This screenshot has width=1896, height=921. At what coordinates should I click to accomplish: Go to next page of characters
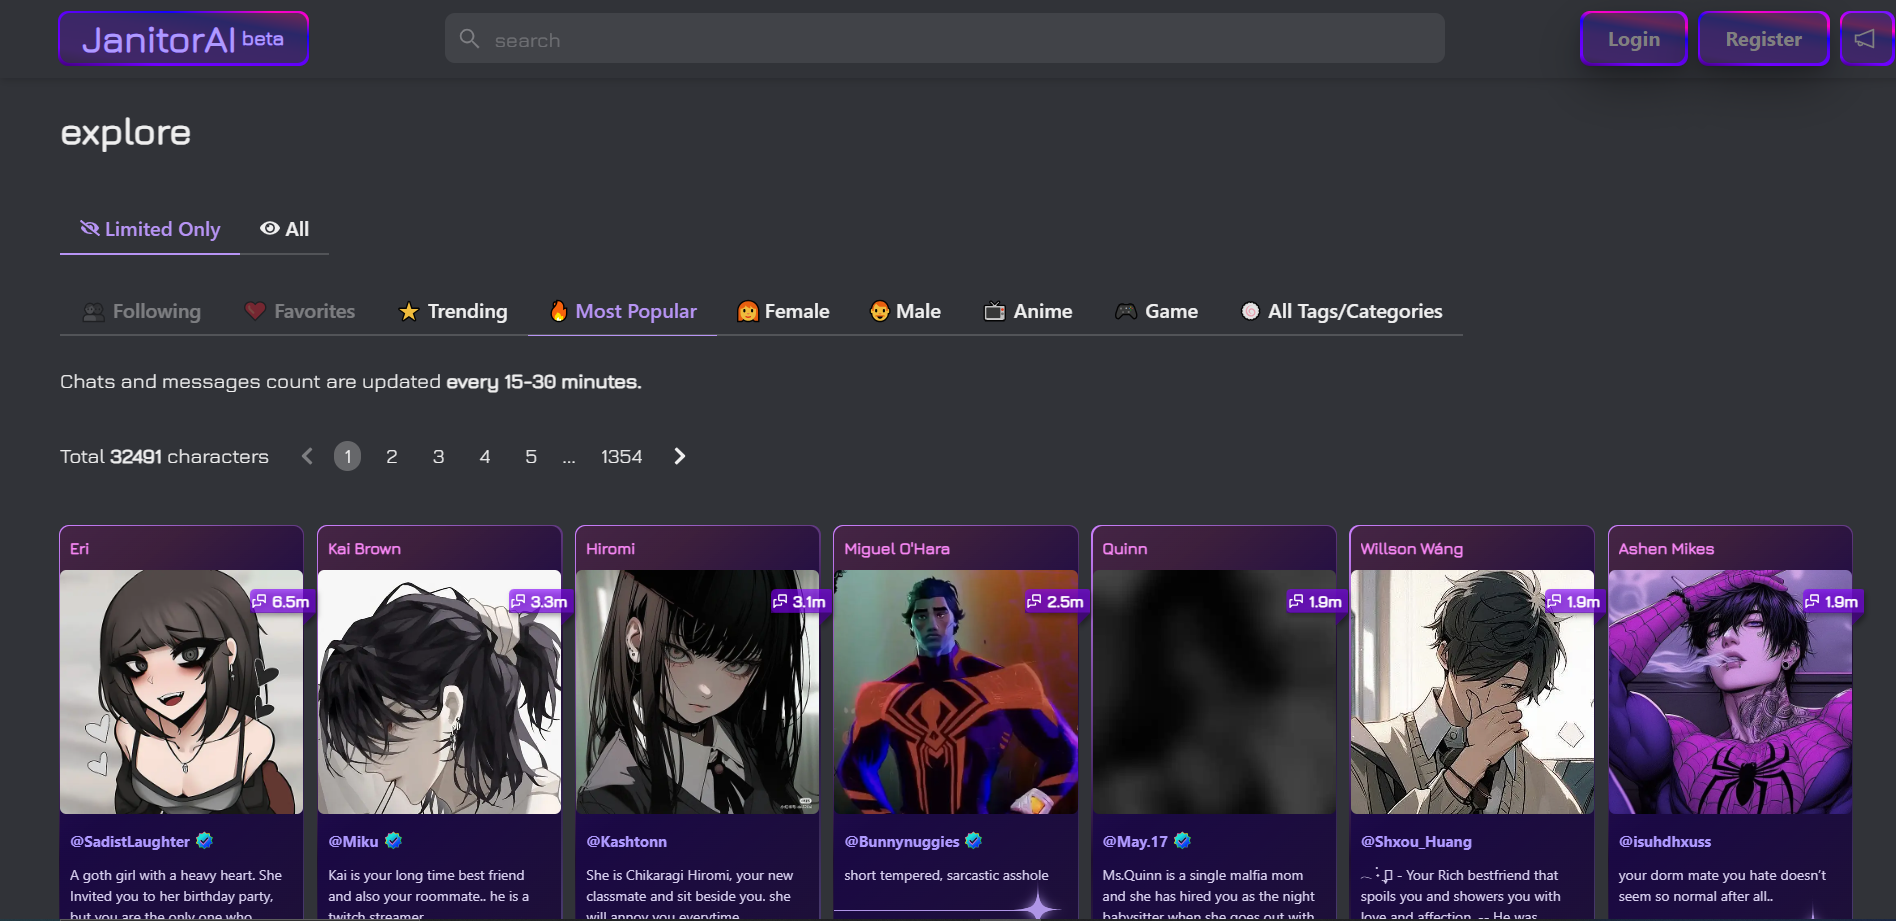680,456
